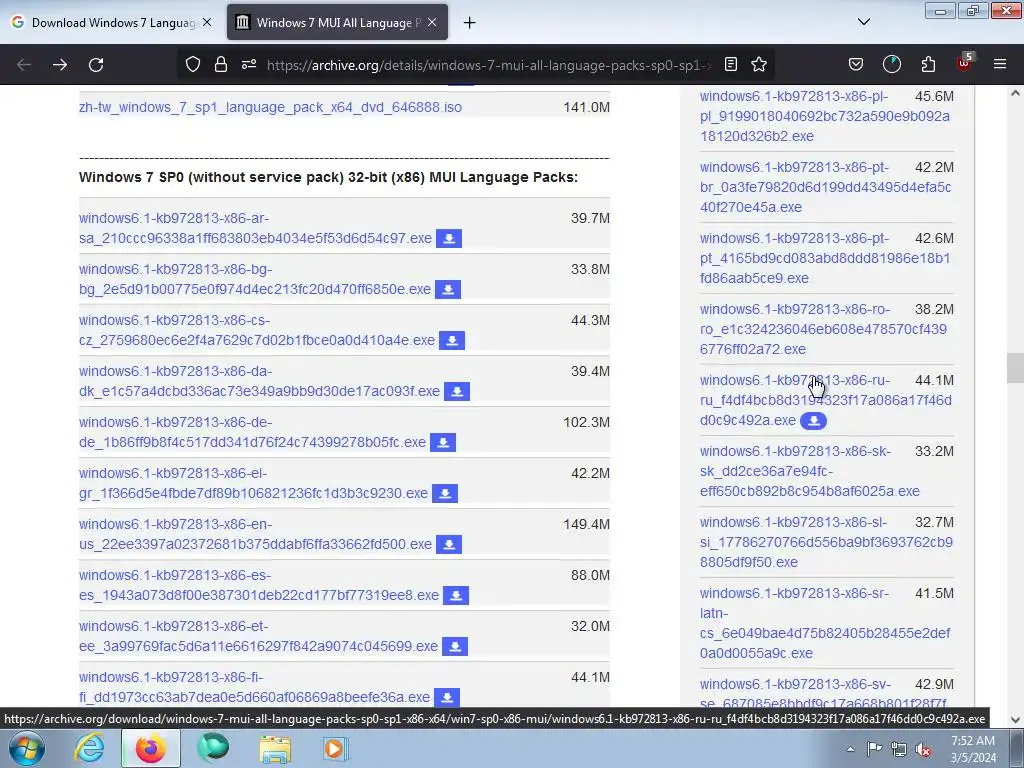Go forward in browser history
The image size is (1024, 768).
click(60, 65)
